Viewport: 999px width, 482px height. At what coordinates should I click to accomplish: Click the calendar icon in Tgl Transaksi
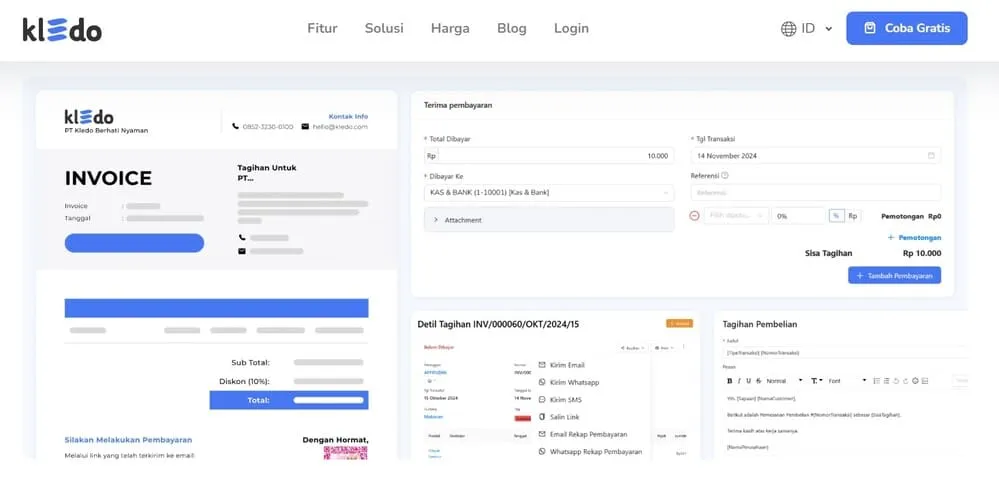tap(931, 156)
